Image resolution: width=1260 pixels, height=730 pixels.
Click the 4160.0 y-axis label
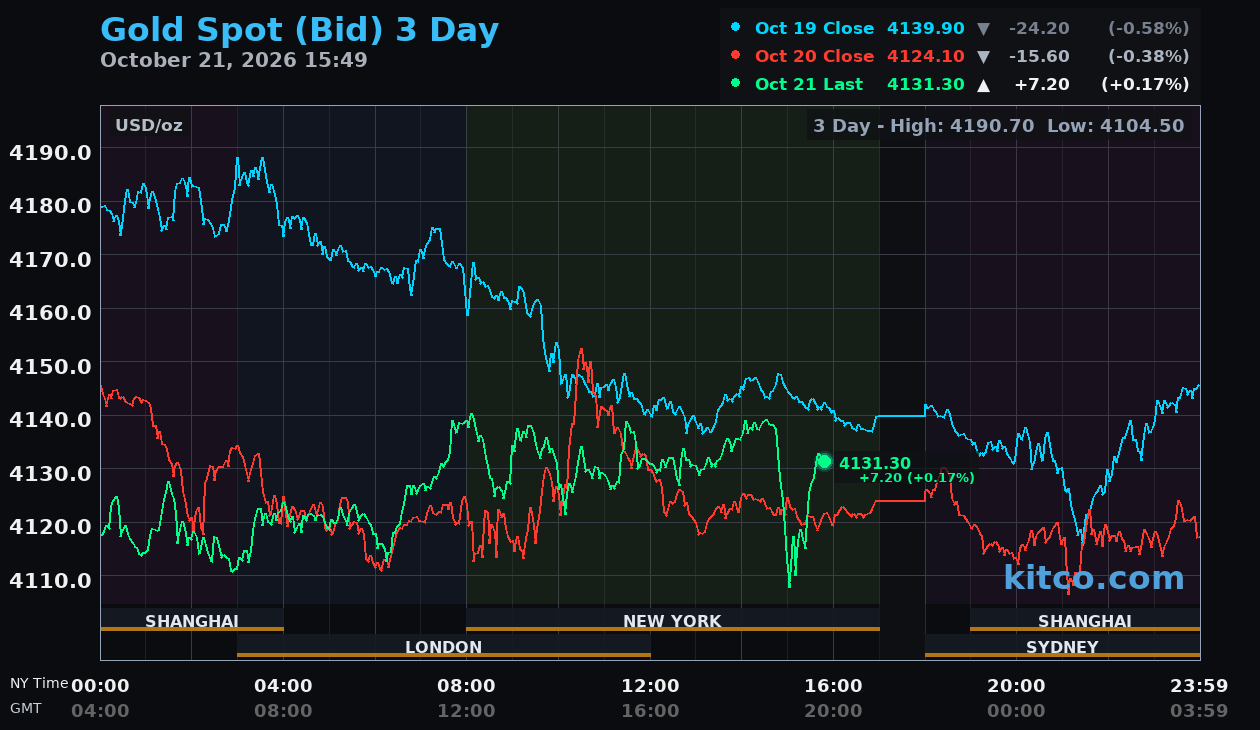point(50,312)
